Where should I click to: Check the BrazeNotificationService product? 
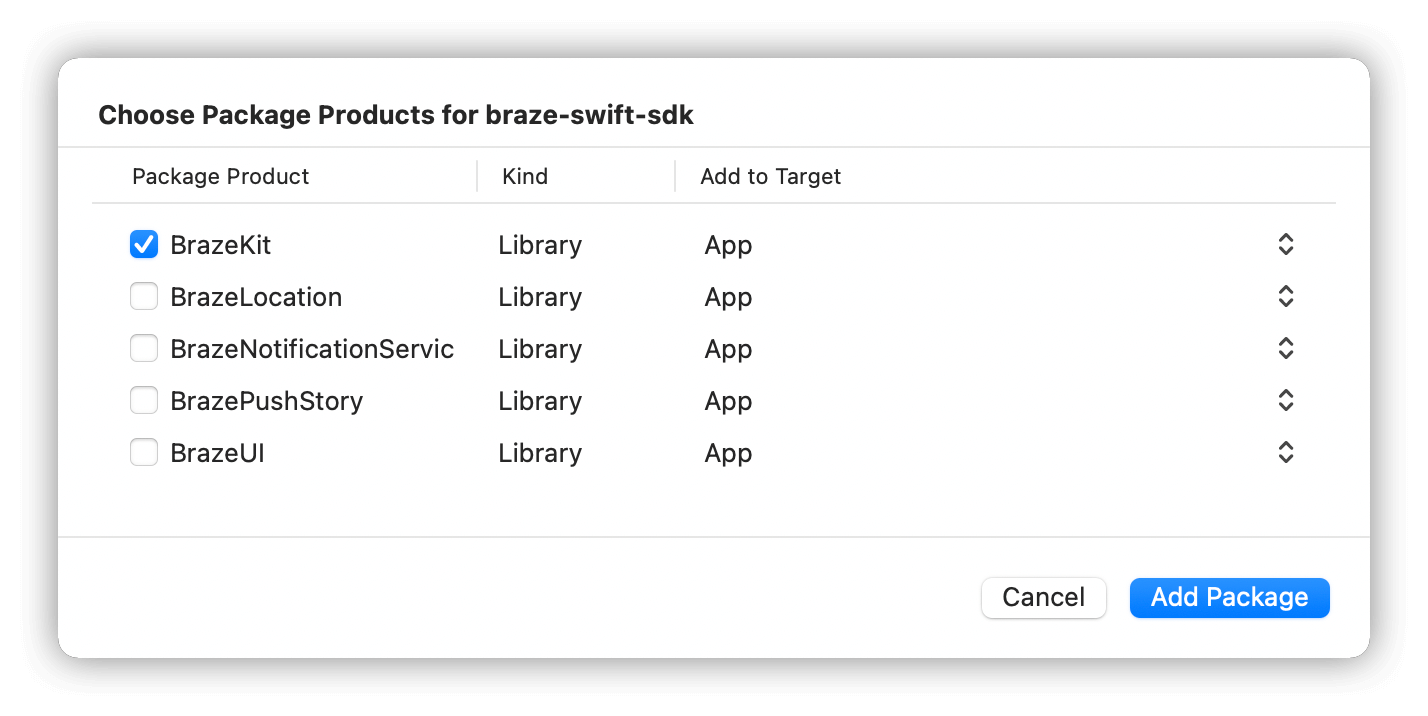(144, 348)
